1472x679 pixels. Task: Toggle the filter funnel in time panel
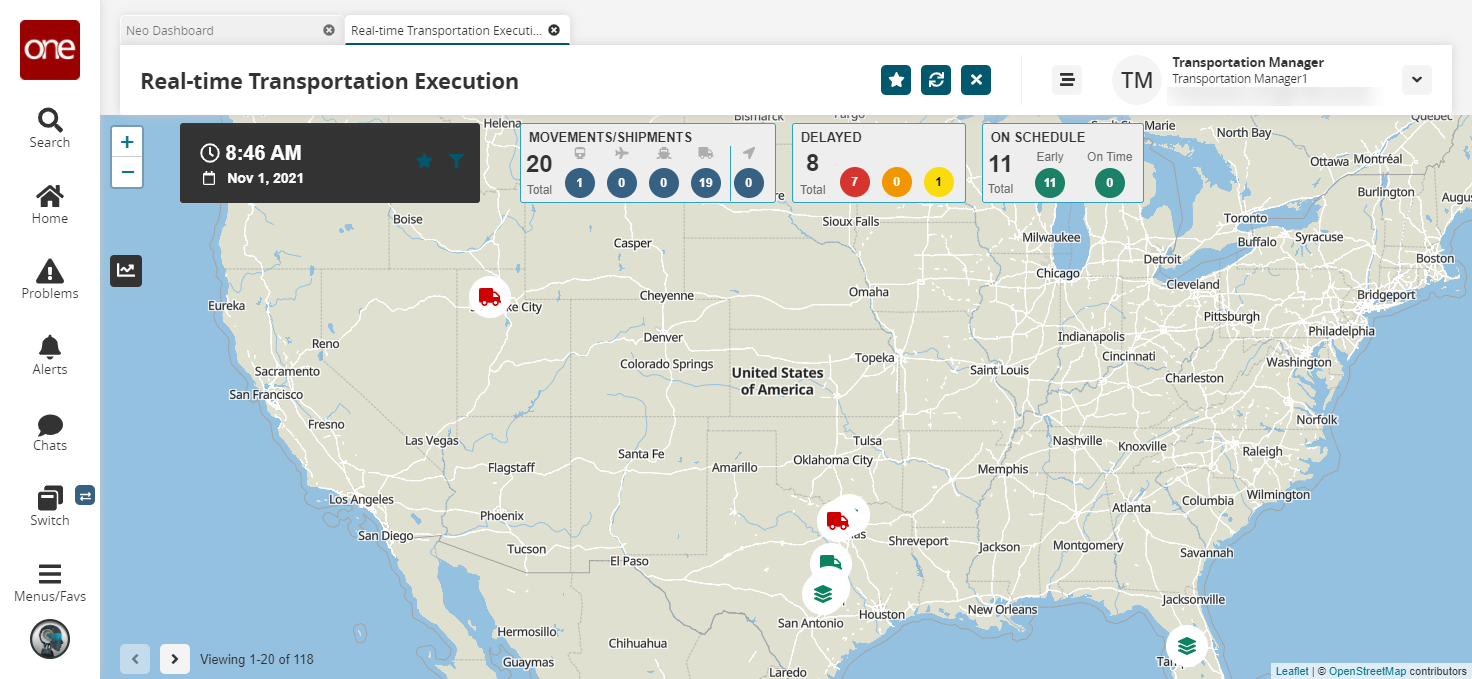click(x=456, y=161)
